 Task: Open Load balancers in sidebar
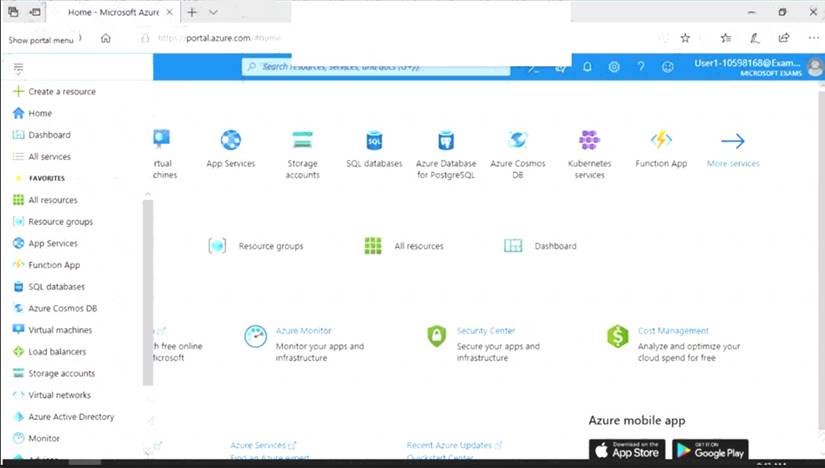pyautogui.click(x=49, y=351)
